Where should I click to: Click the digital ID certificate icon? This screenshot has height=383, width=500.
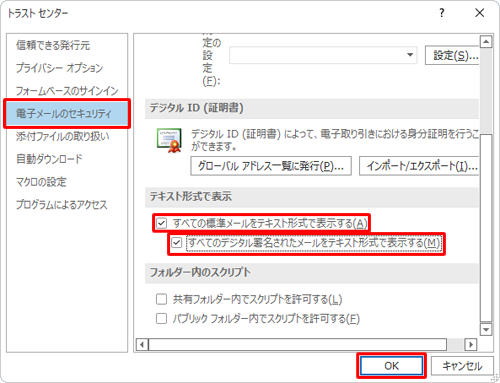[x=169, y=140]
